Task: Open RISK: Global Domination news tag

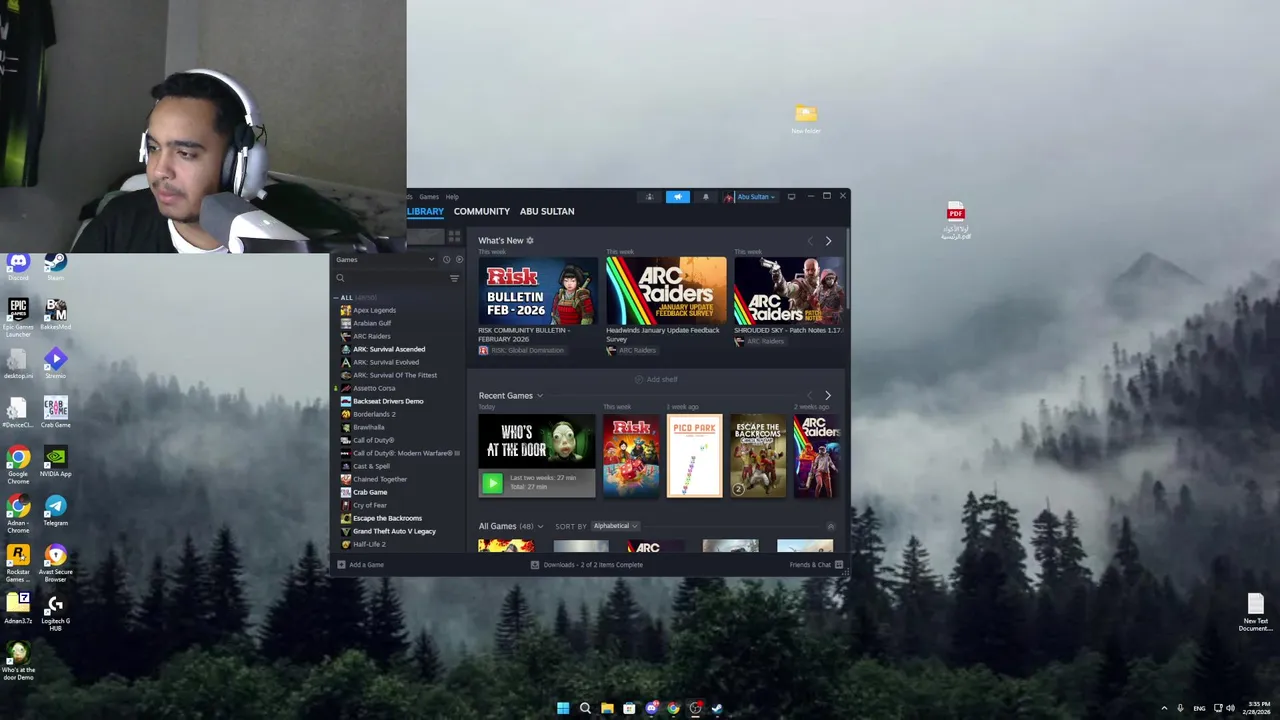Action: click(x=521, y=351)
